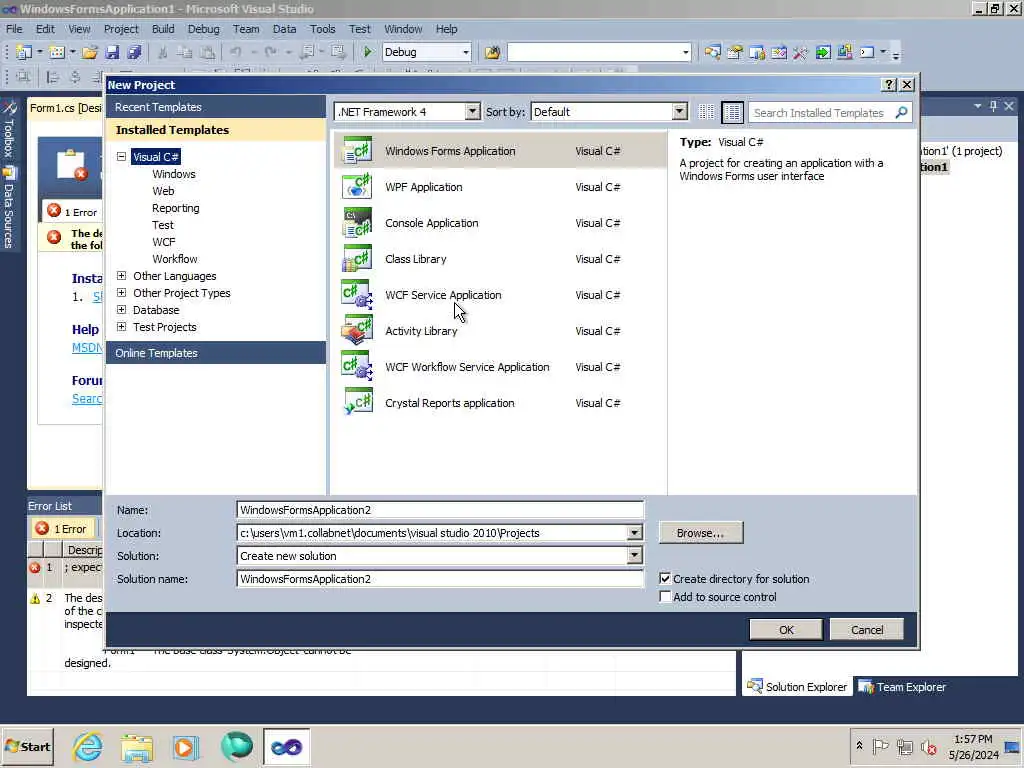Switch to the Team Explorer tab
This screenshot has width=1024, height=768.
pos(903,687)
